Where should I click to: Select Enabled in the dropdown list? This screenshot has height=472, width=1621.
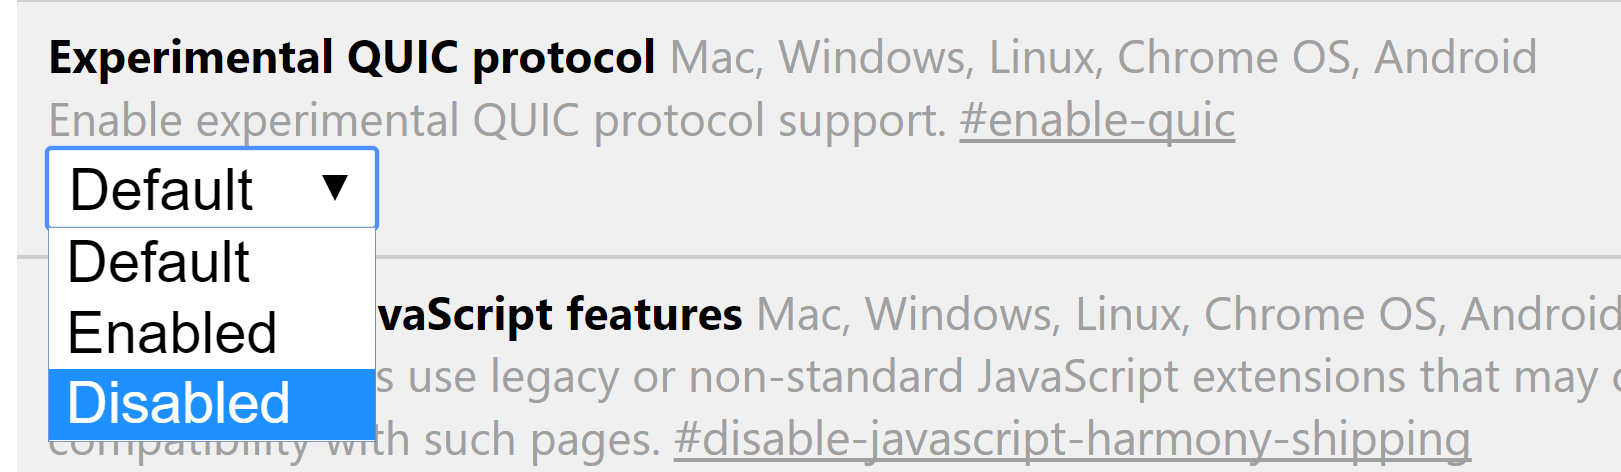click(x=212, y=333)
